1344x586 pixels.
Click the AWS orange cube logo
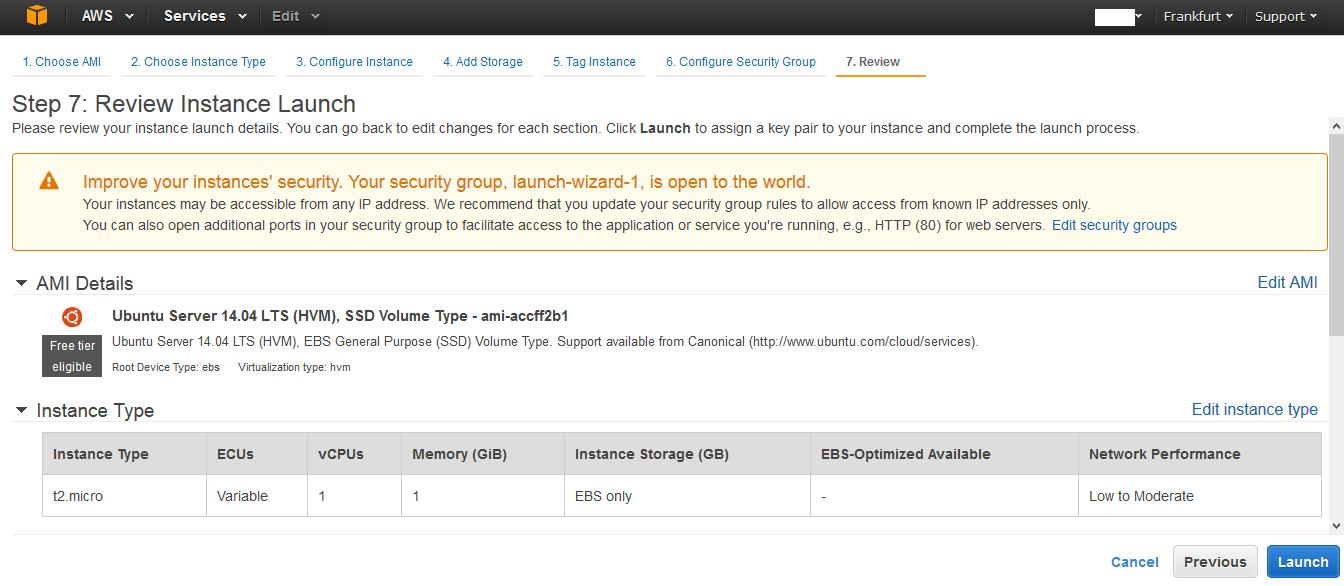pyautogui.click(x=37, y=16)
